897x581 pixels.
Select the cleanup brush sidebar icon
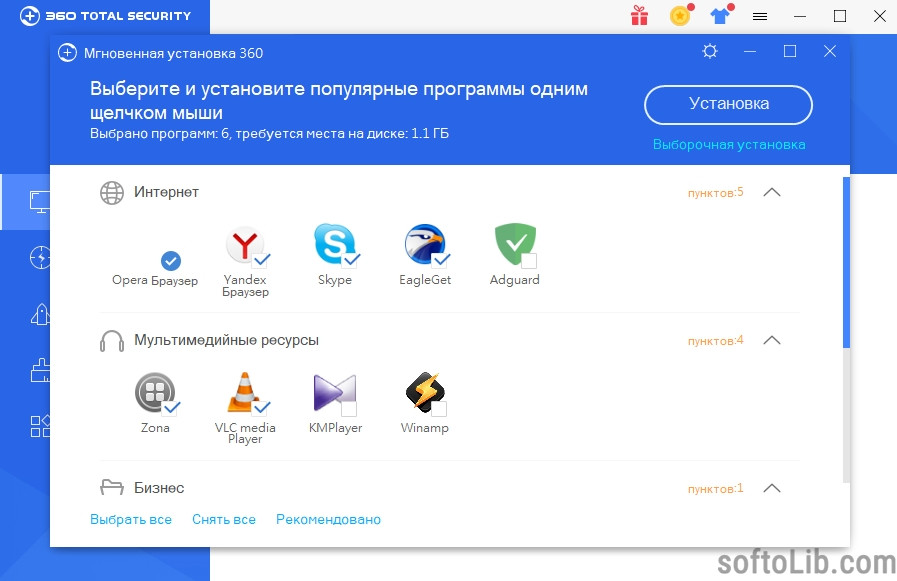(40, 370)
